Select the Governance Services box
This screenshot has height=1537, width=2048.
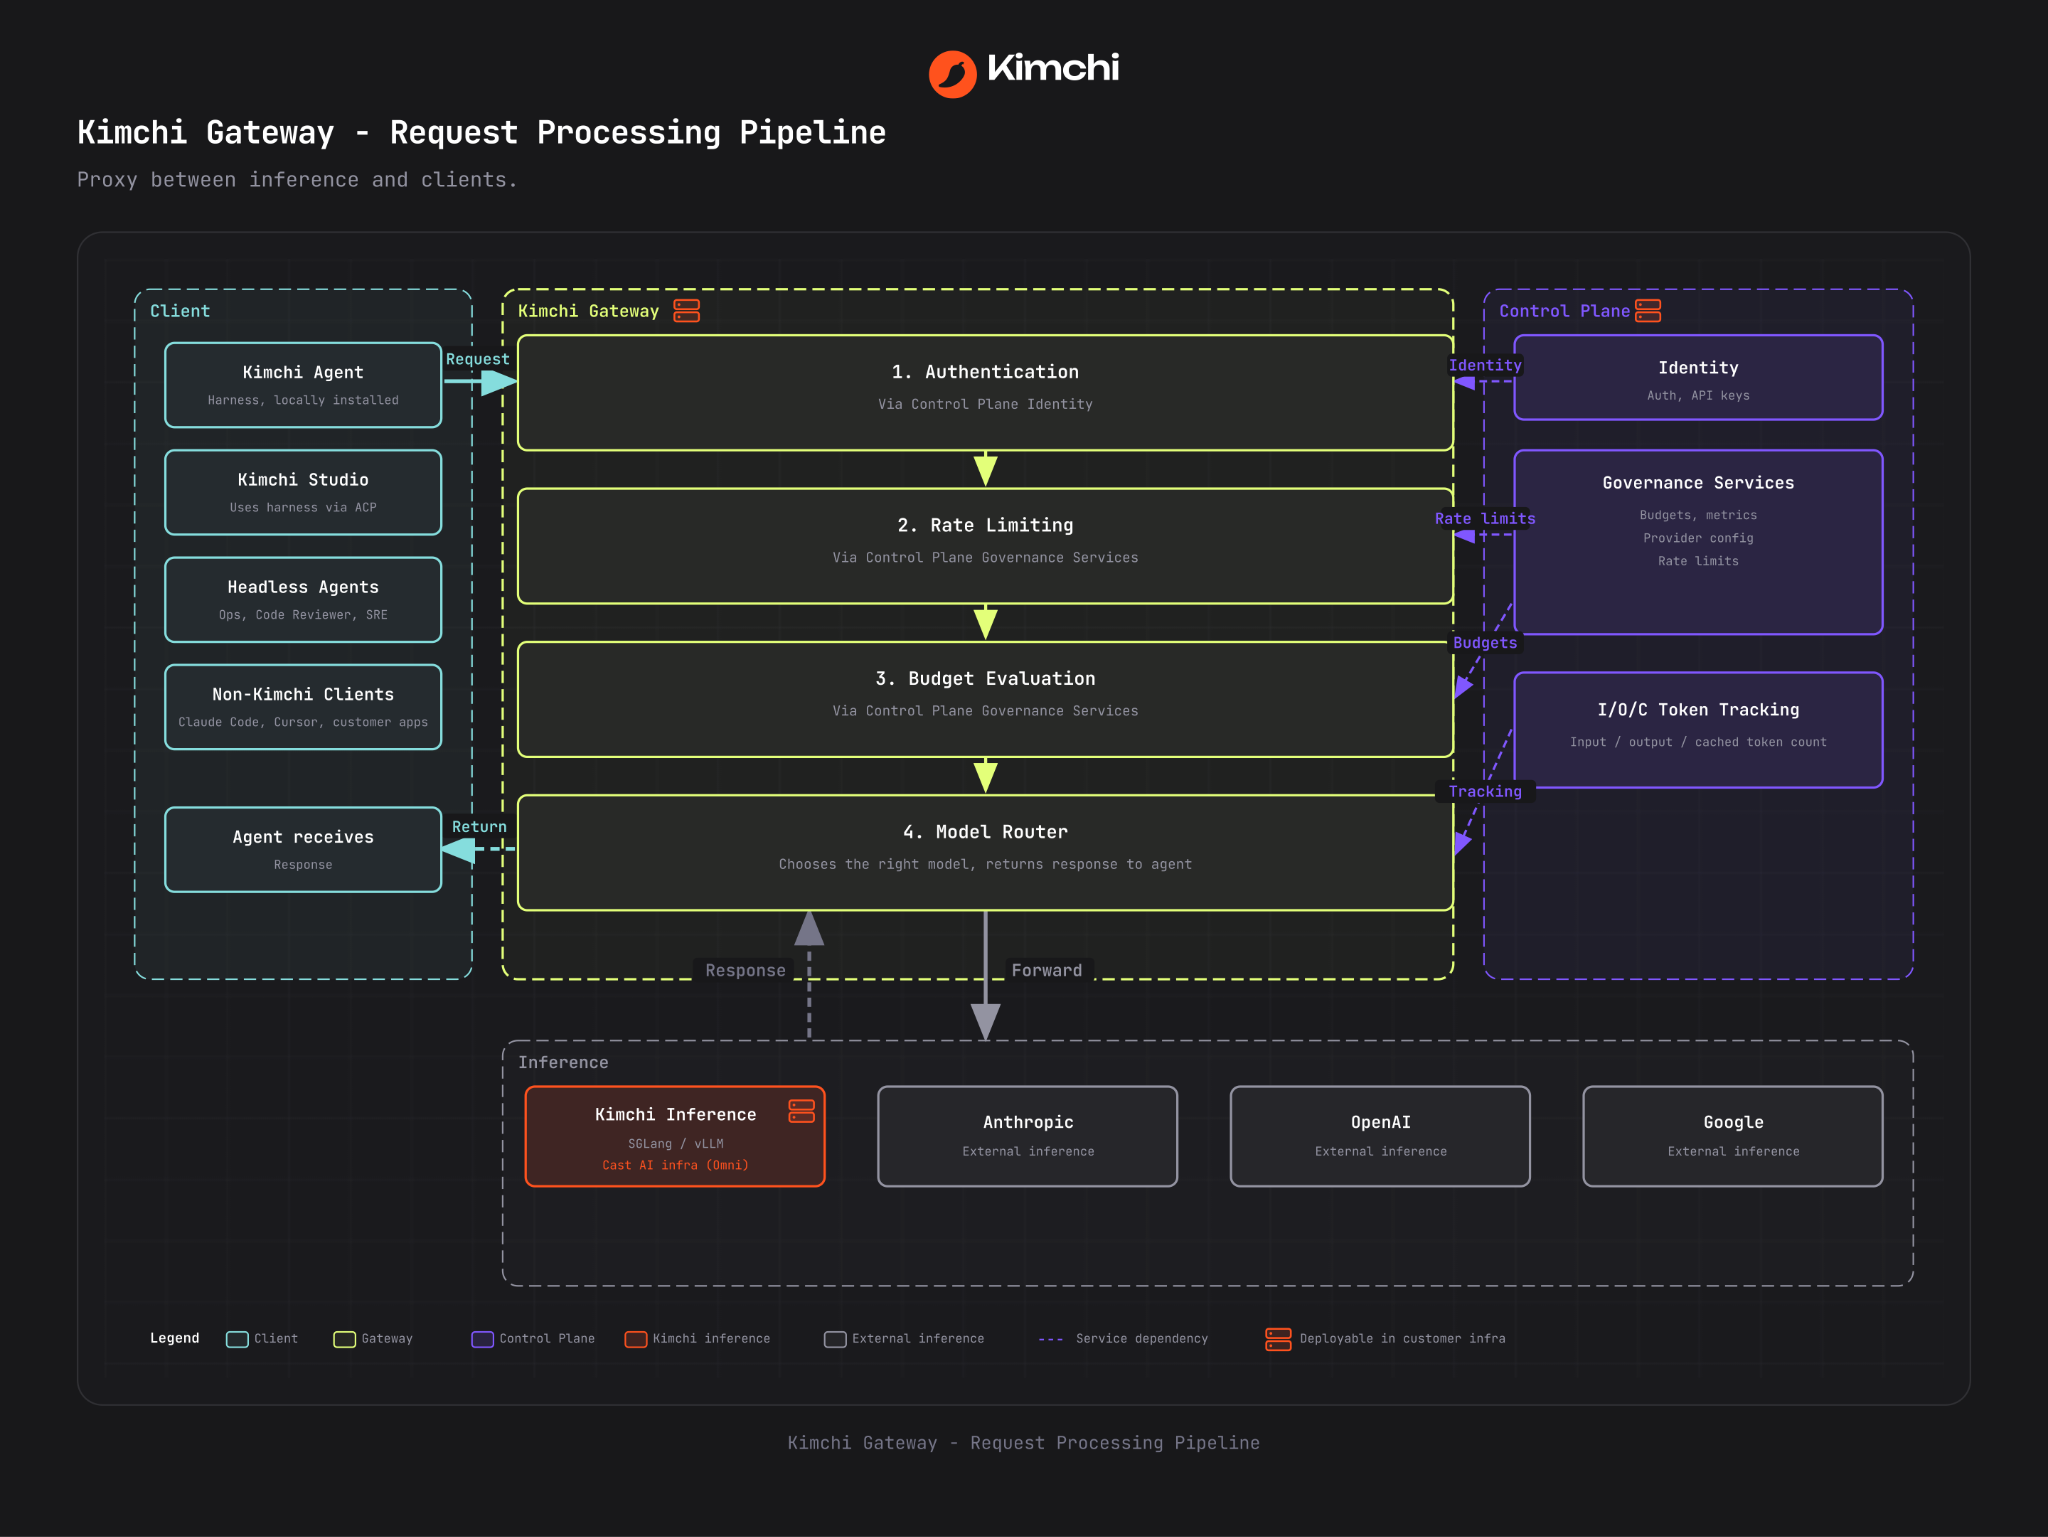click(1698, 542)
